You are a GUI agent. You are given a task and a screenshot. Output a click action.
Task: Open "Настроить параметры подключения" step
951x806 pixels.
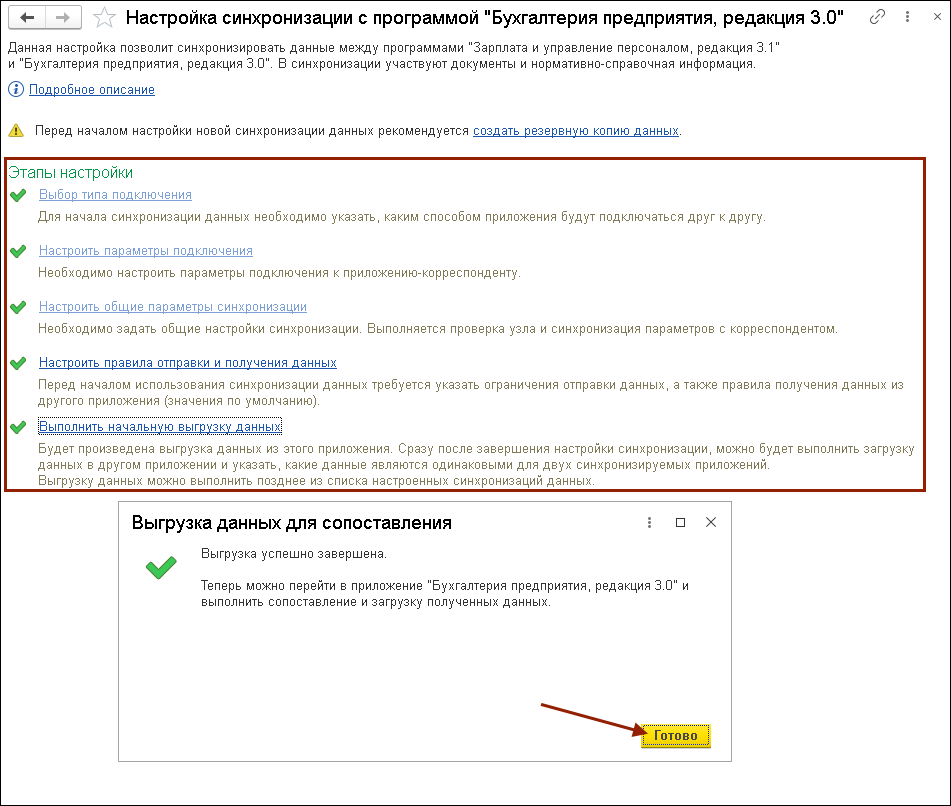pyautogui.click(x=145, y=251)
